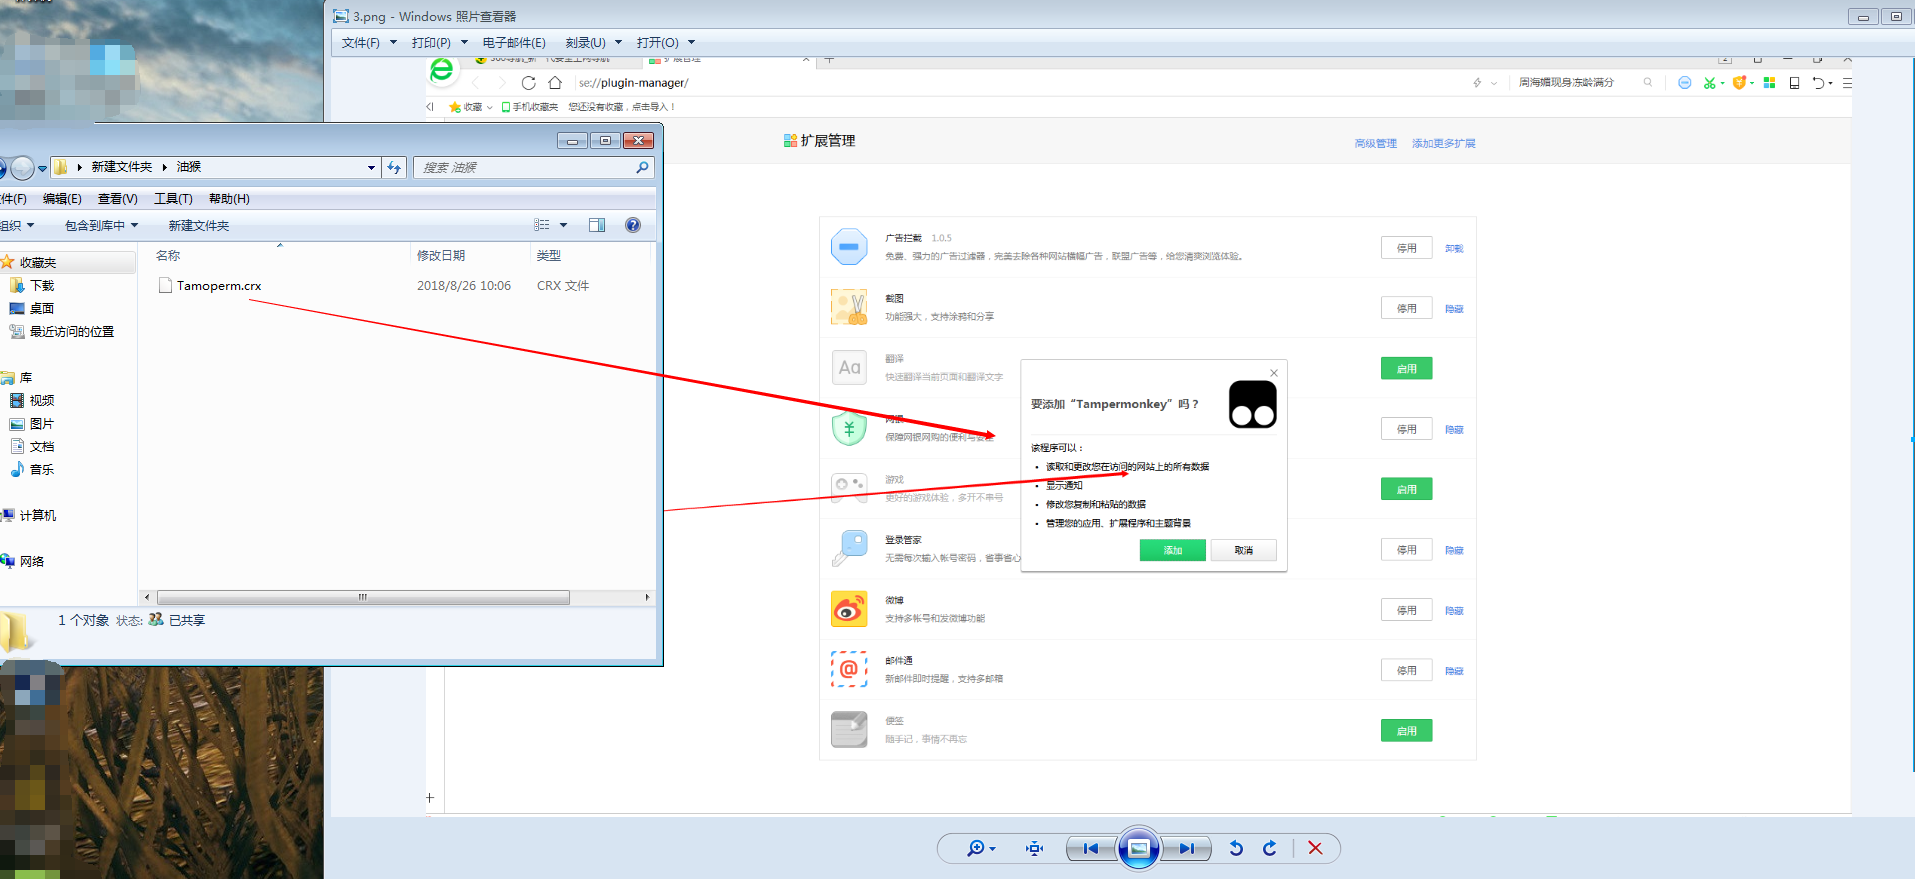Screen dimensions: 1915x879
Task: Open 打开(O) dropdown in Photo Viewer
Action: coord(665,43)
